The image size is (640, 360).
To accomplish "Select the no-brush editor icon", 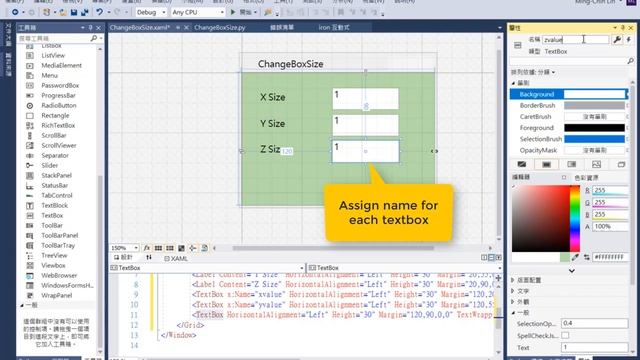I will click(x=522, y=164).
